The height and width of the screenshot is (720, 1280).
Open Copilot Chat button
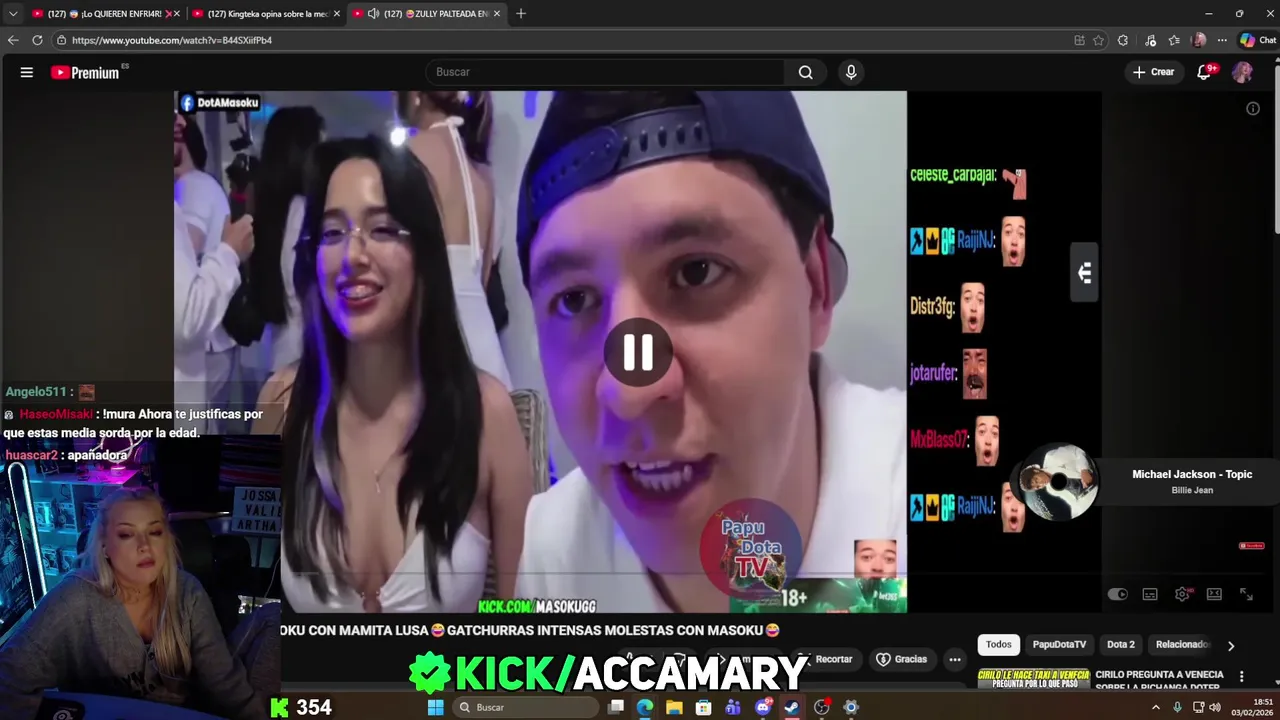point(1258,40)
